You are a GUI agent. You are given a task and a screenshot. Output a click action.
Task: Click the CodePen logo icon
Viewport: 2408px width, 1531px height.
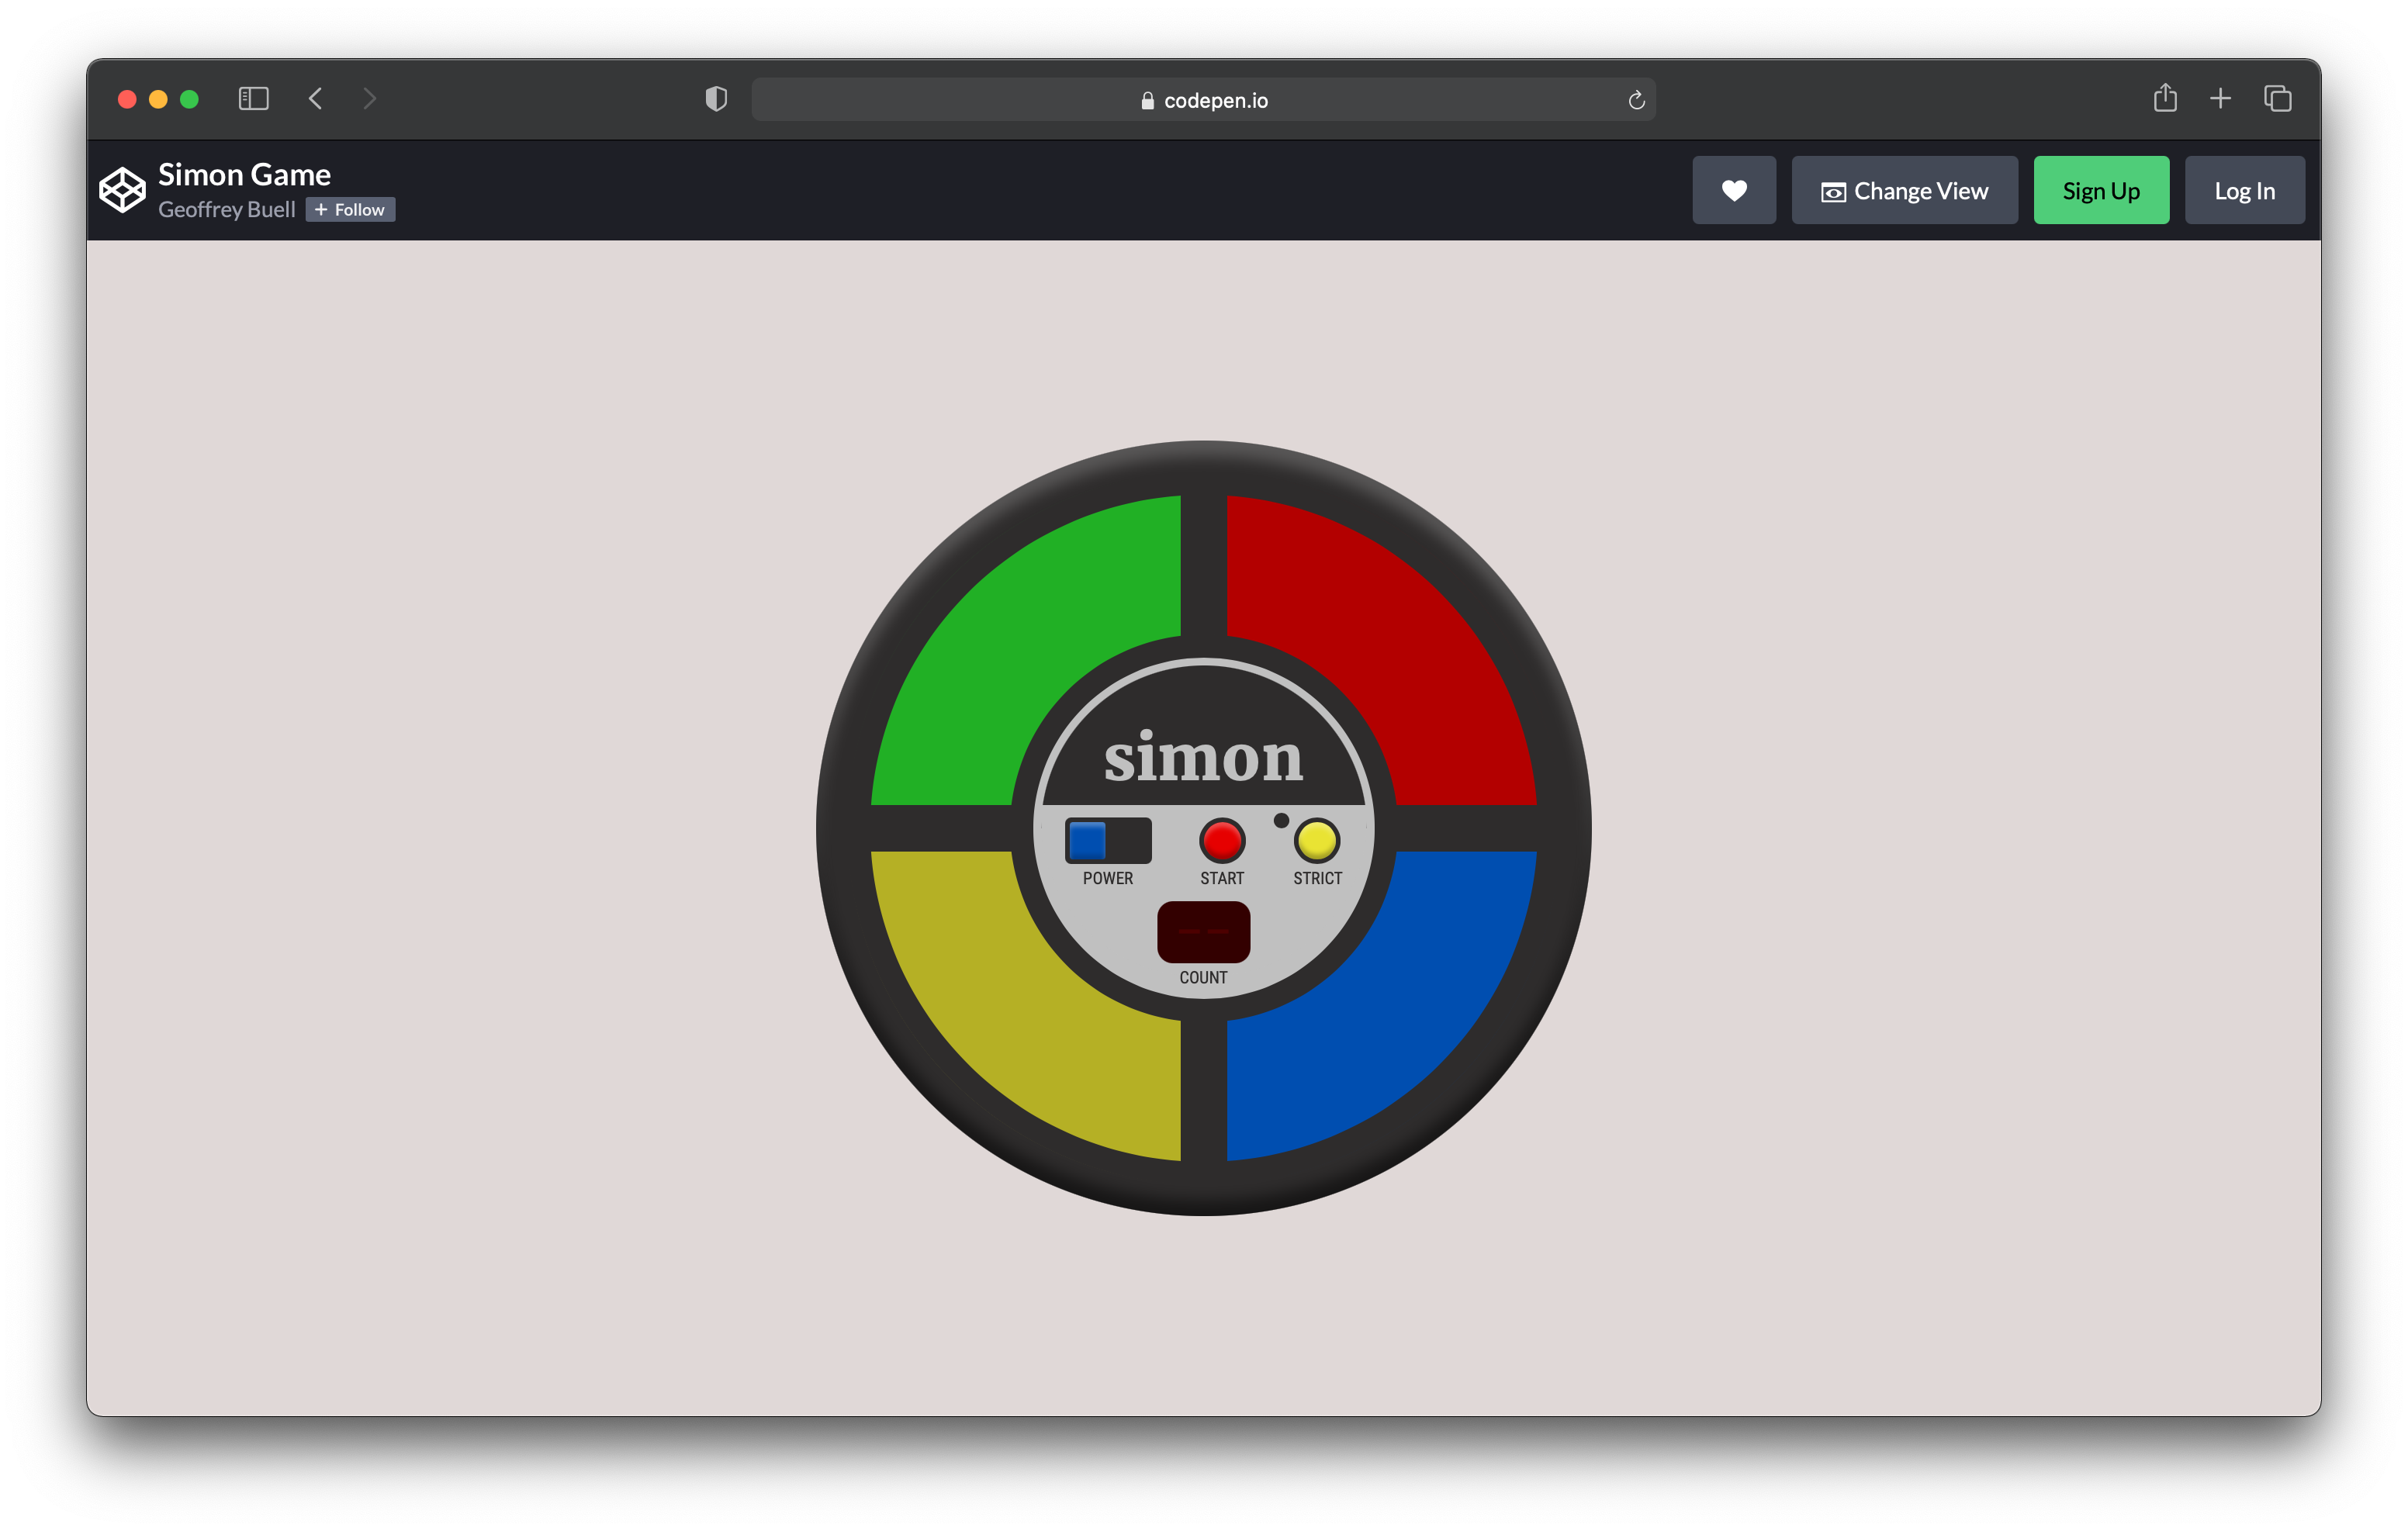122,190
